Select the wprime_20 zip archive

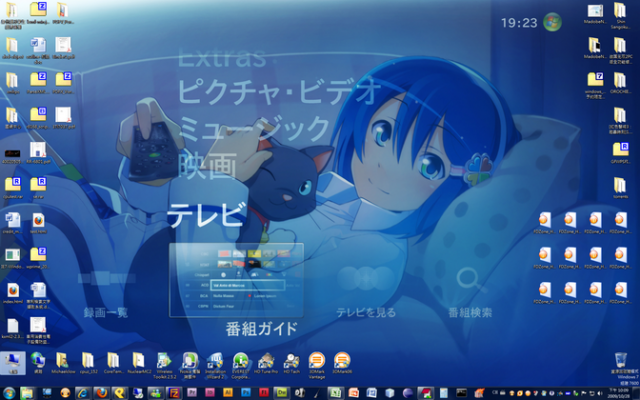[x=38, y=258]
